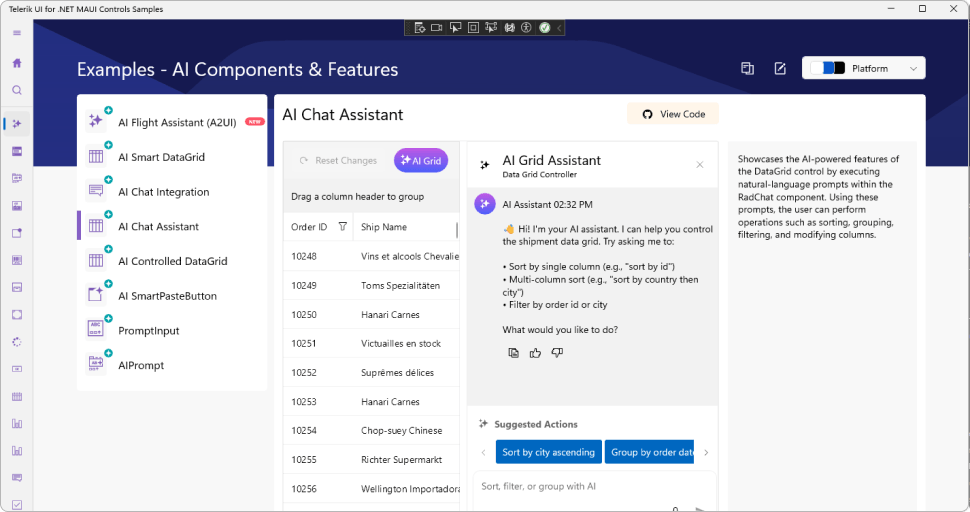Give thumbs down to AI message

[x=557, y=352]
